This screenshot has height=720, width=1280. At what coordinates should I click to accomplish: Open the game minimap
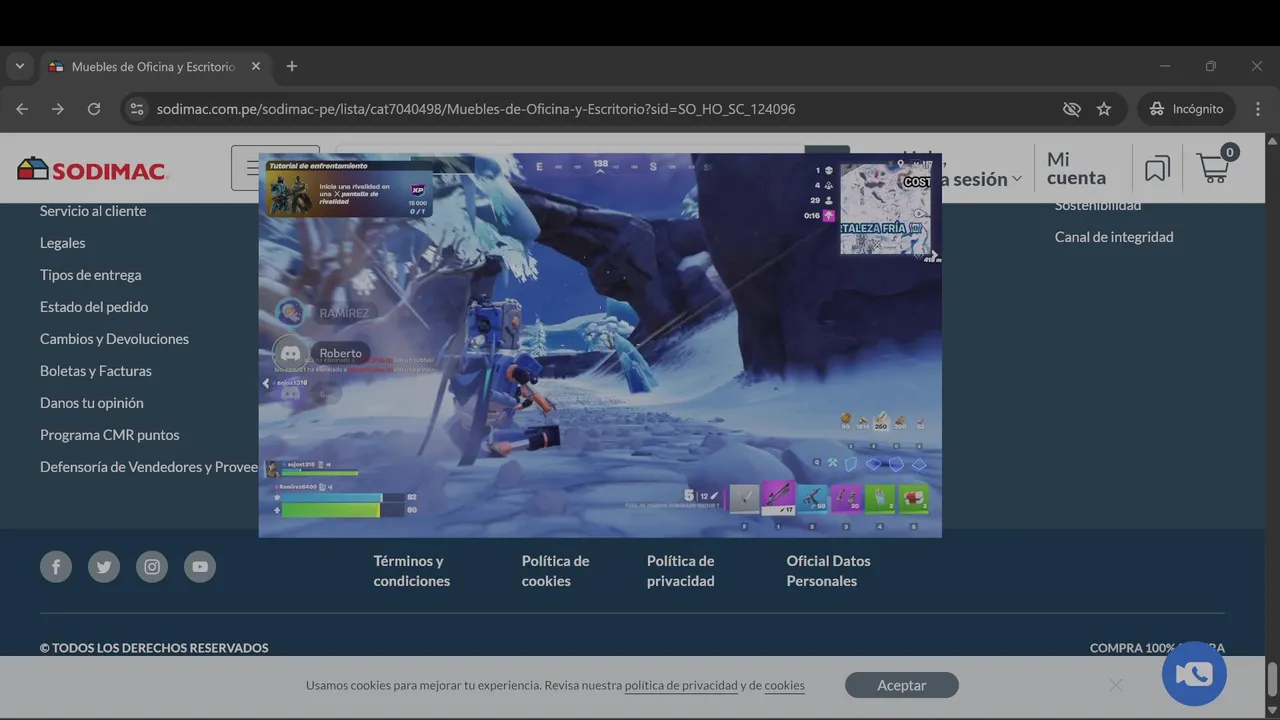(885, 209)
